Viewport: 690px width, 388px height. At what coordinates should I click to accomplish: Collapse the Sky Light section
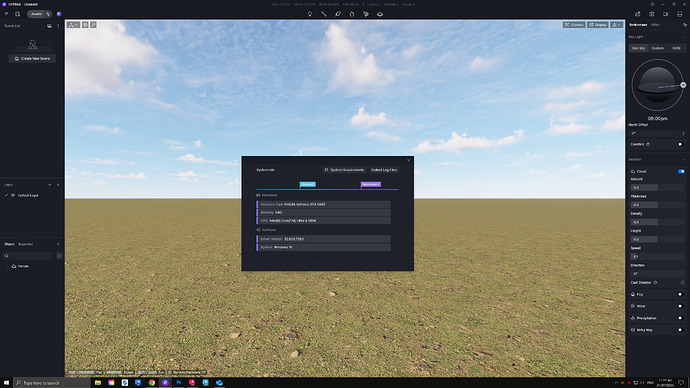point(684,37)
